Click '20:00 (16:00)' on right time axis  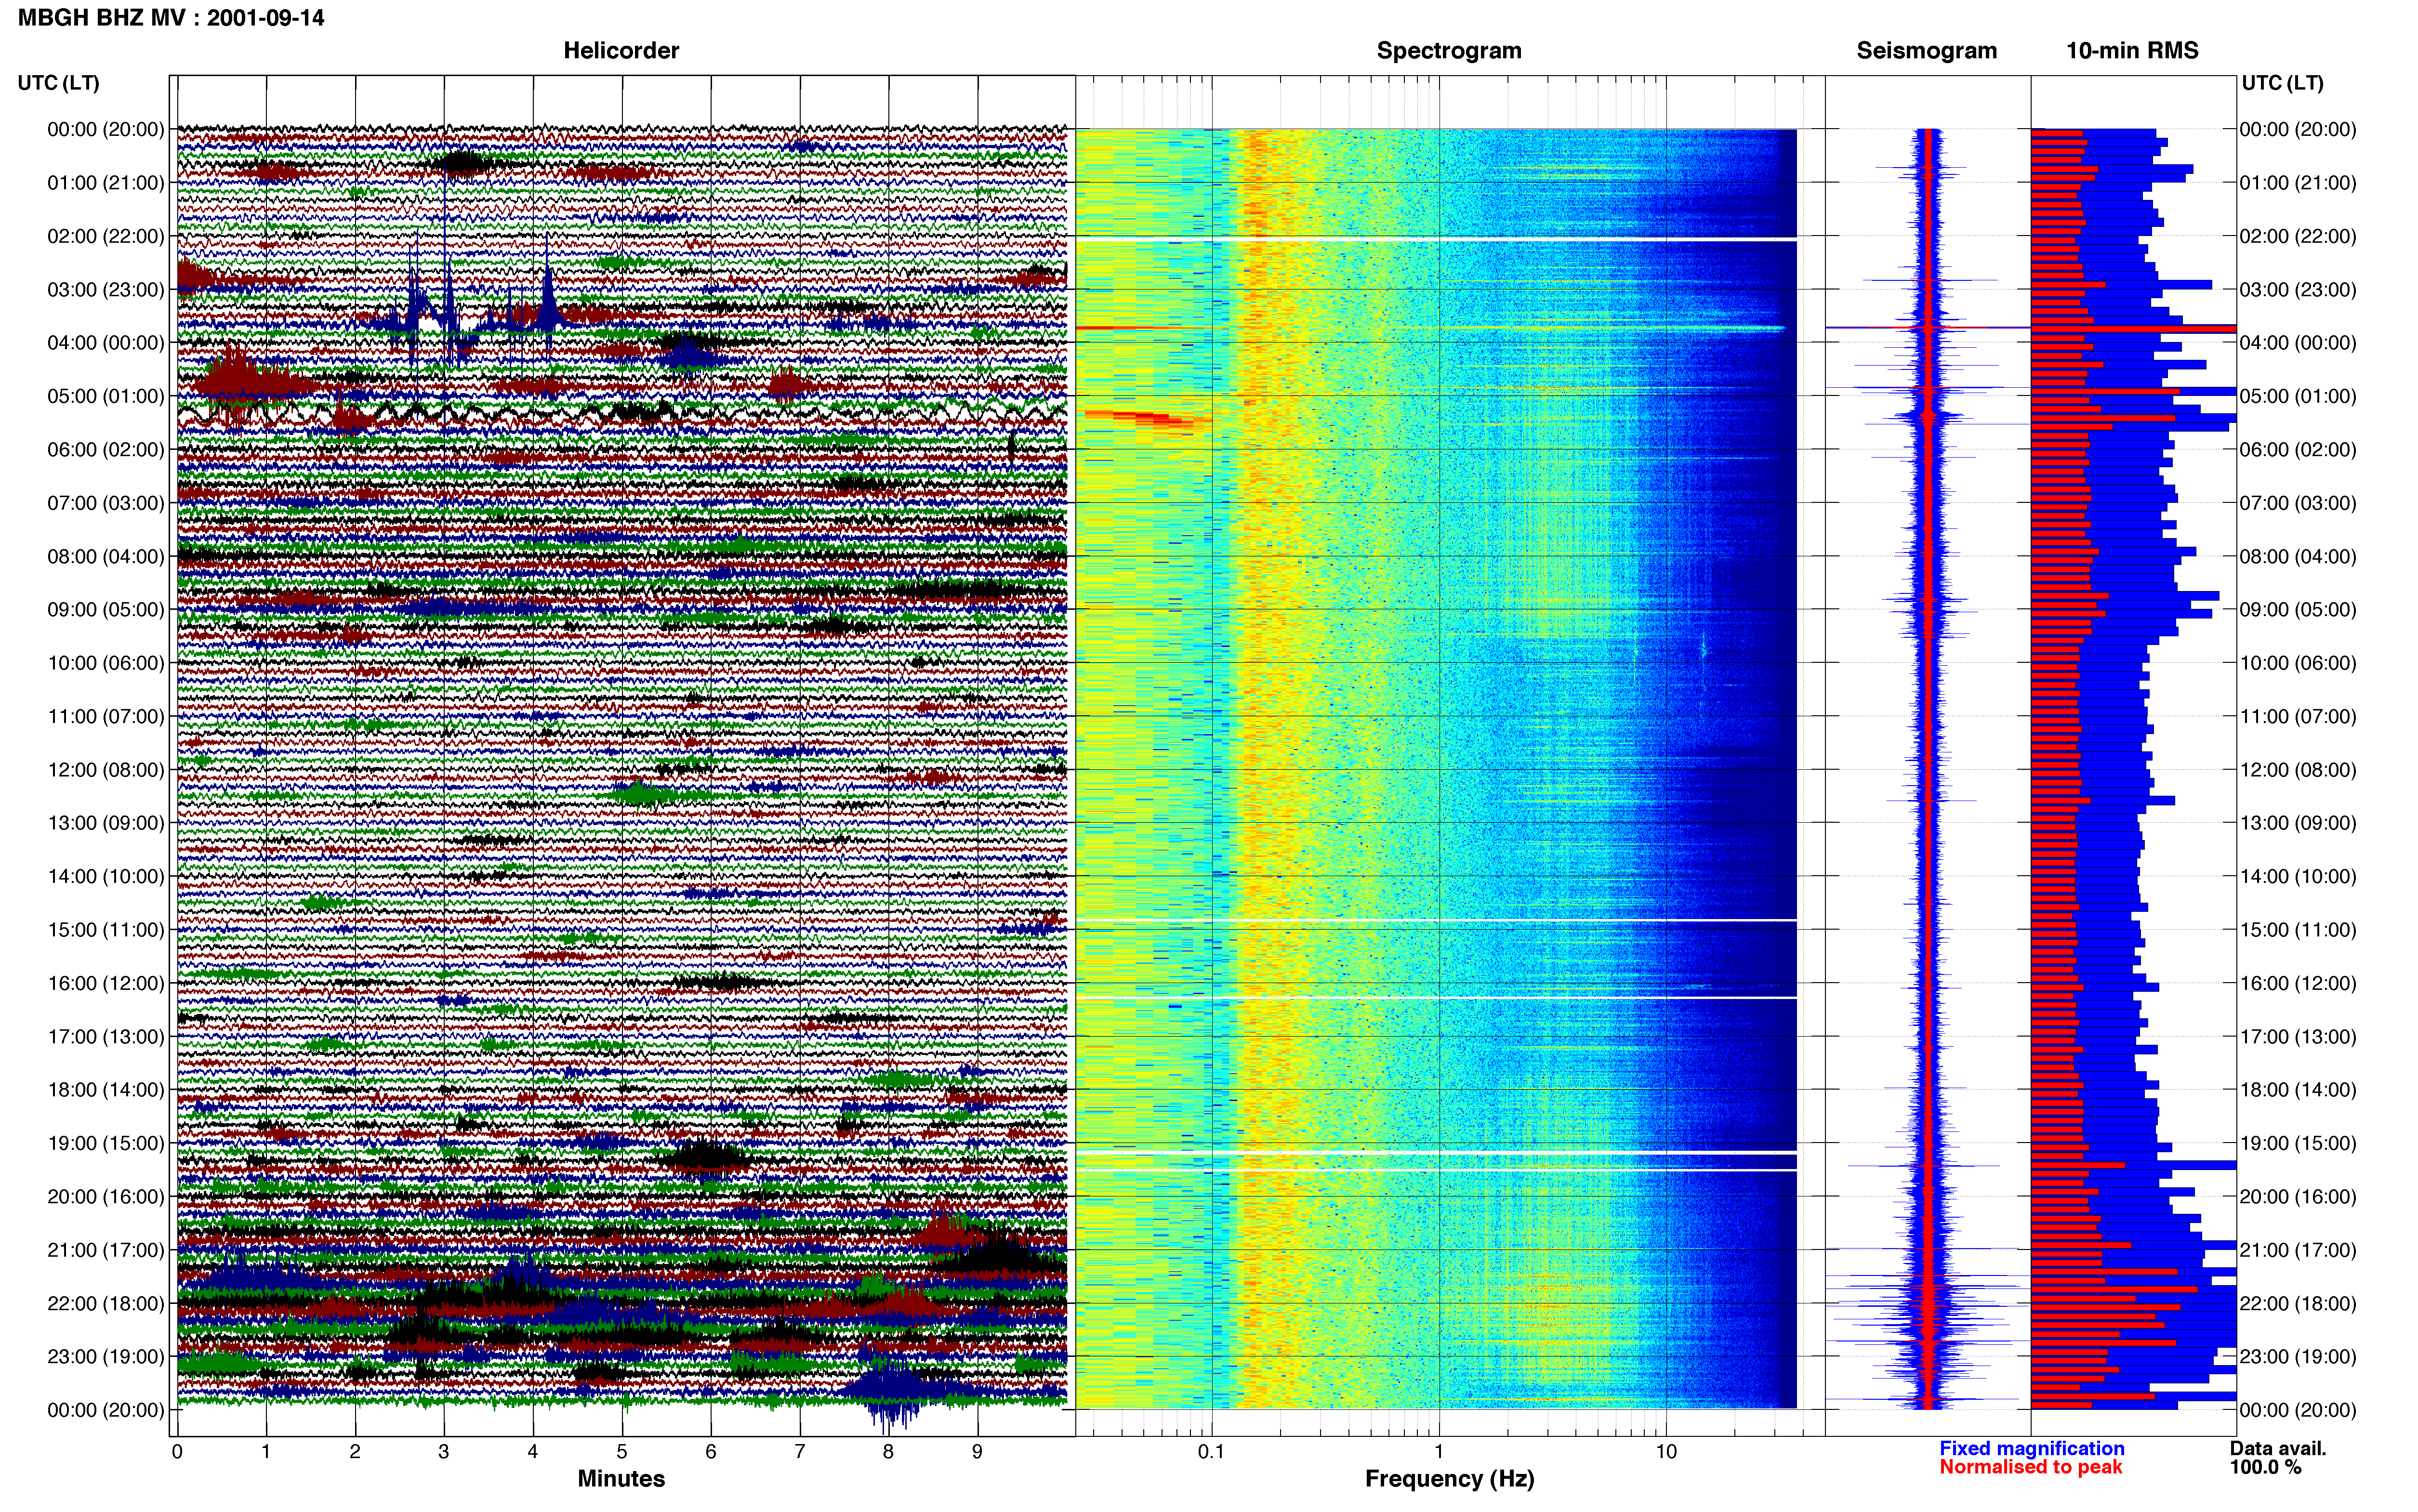(2298, 1197)
